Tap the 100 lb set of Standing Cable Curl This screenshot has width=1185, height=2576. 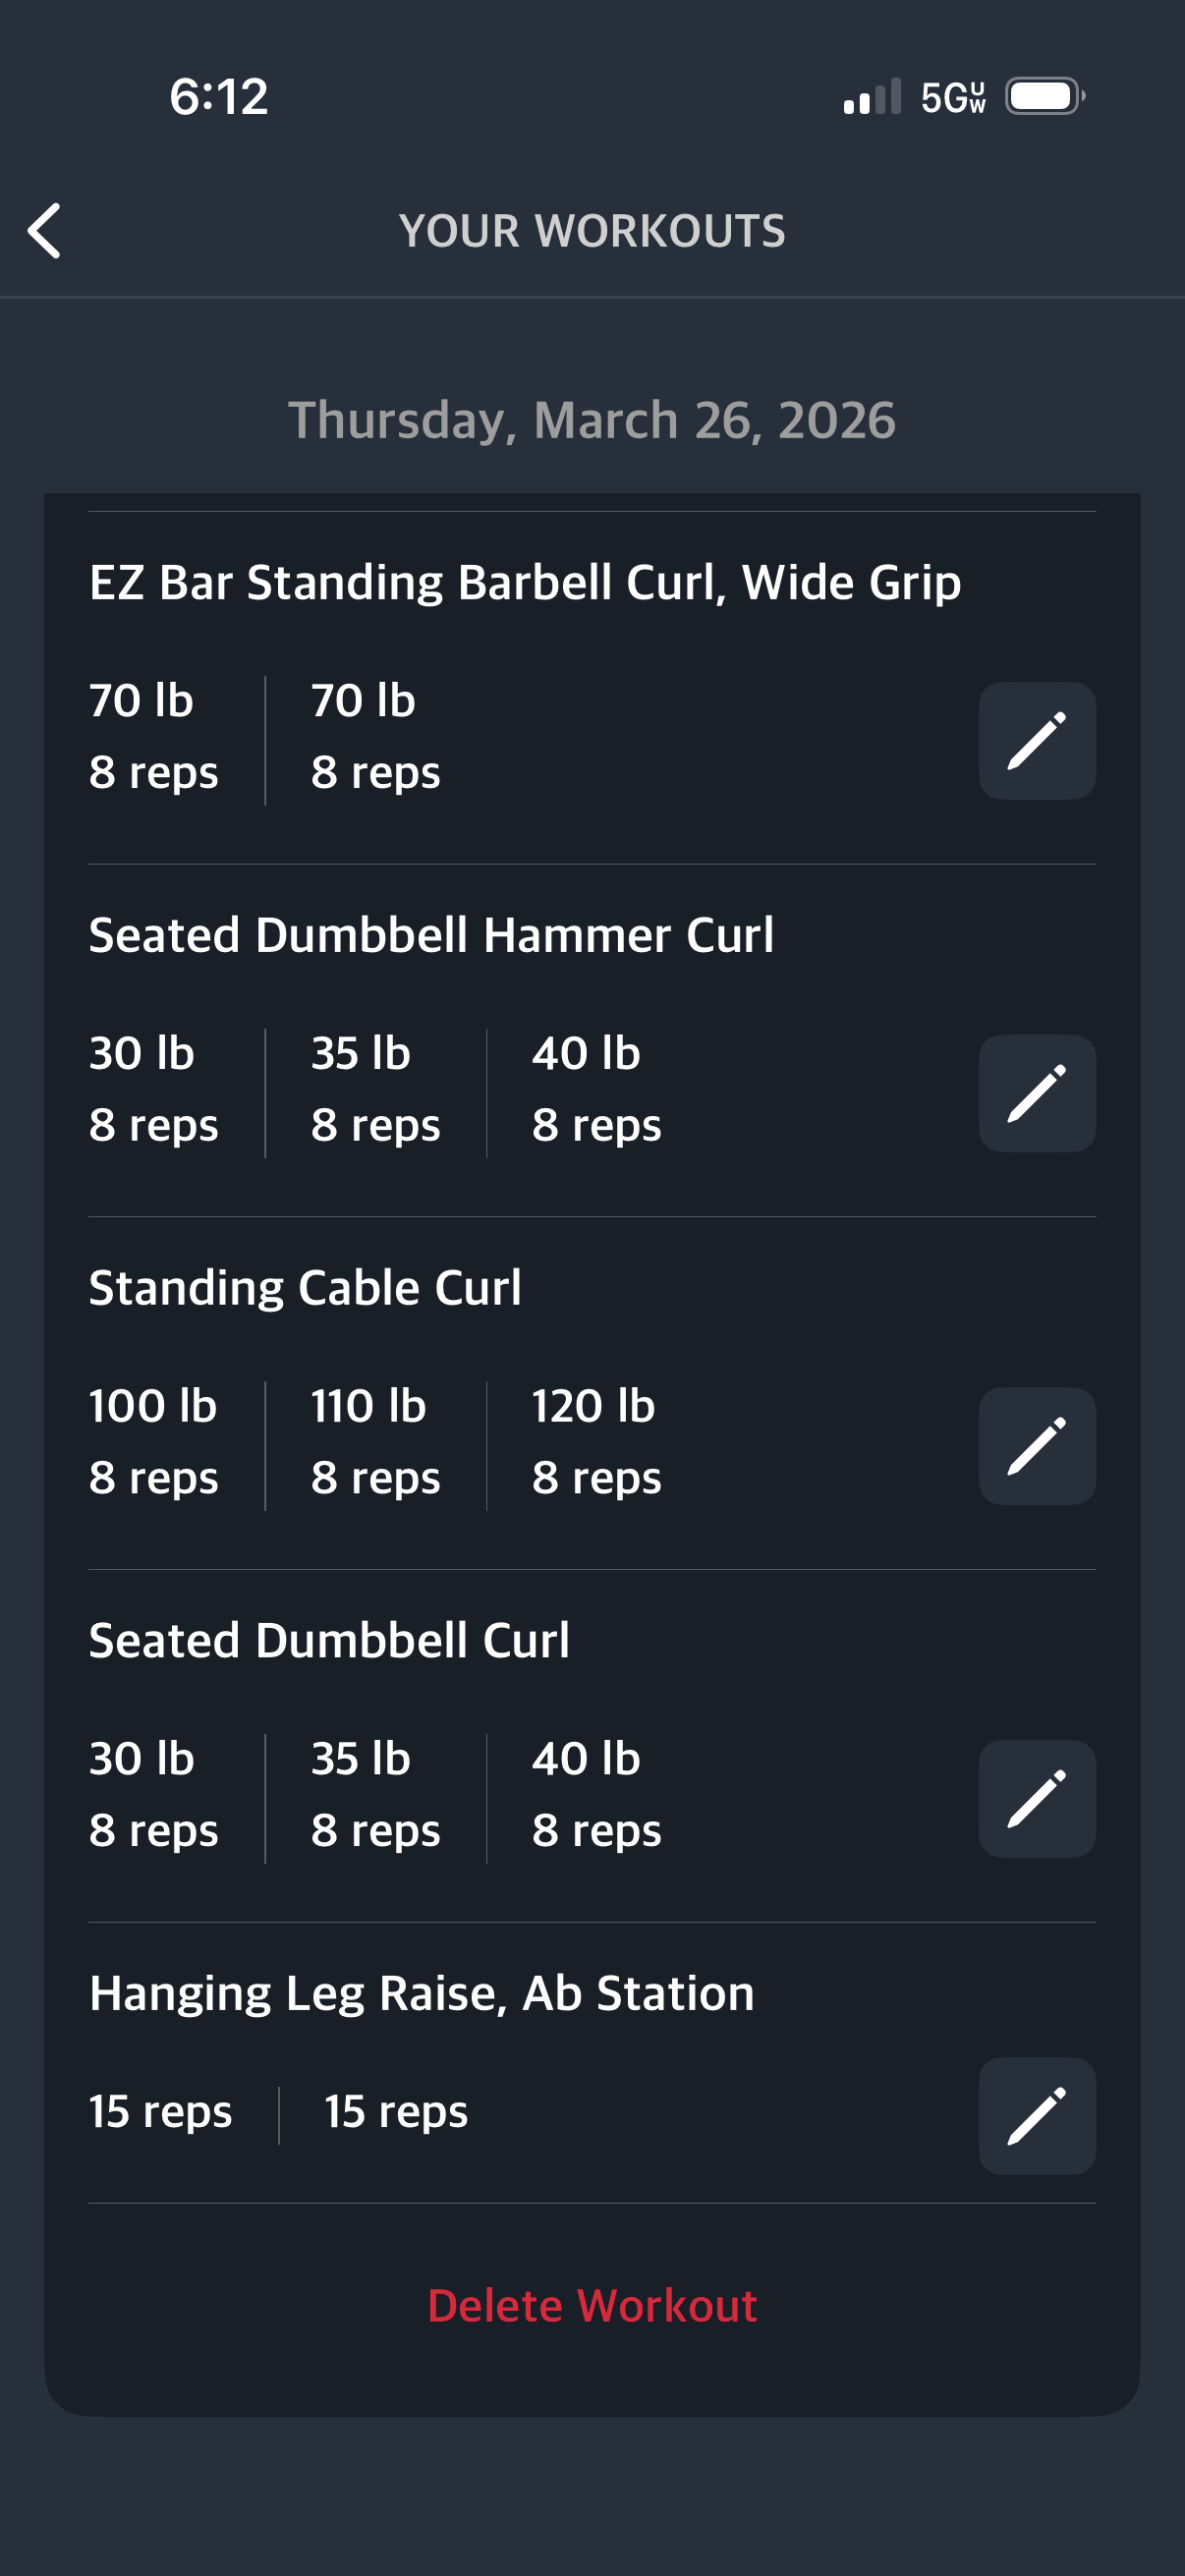[153, 1441]
